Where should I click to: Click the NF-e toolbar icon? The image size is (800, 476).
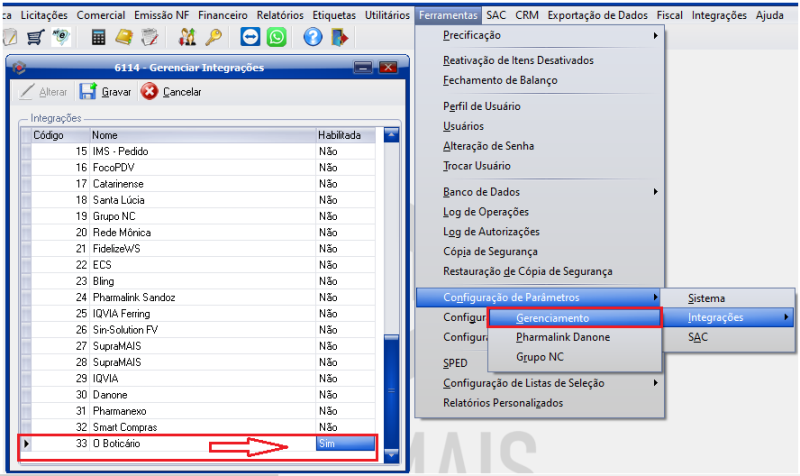coord(60,38)
